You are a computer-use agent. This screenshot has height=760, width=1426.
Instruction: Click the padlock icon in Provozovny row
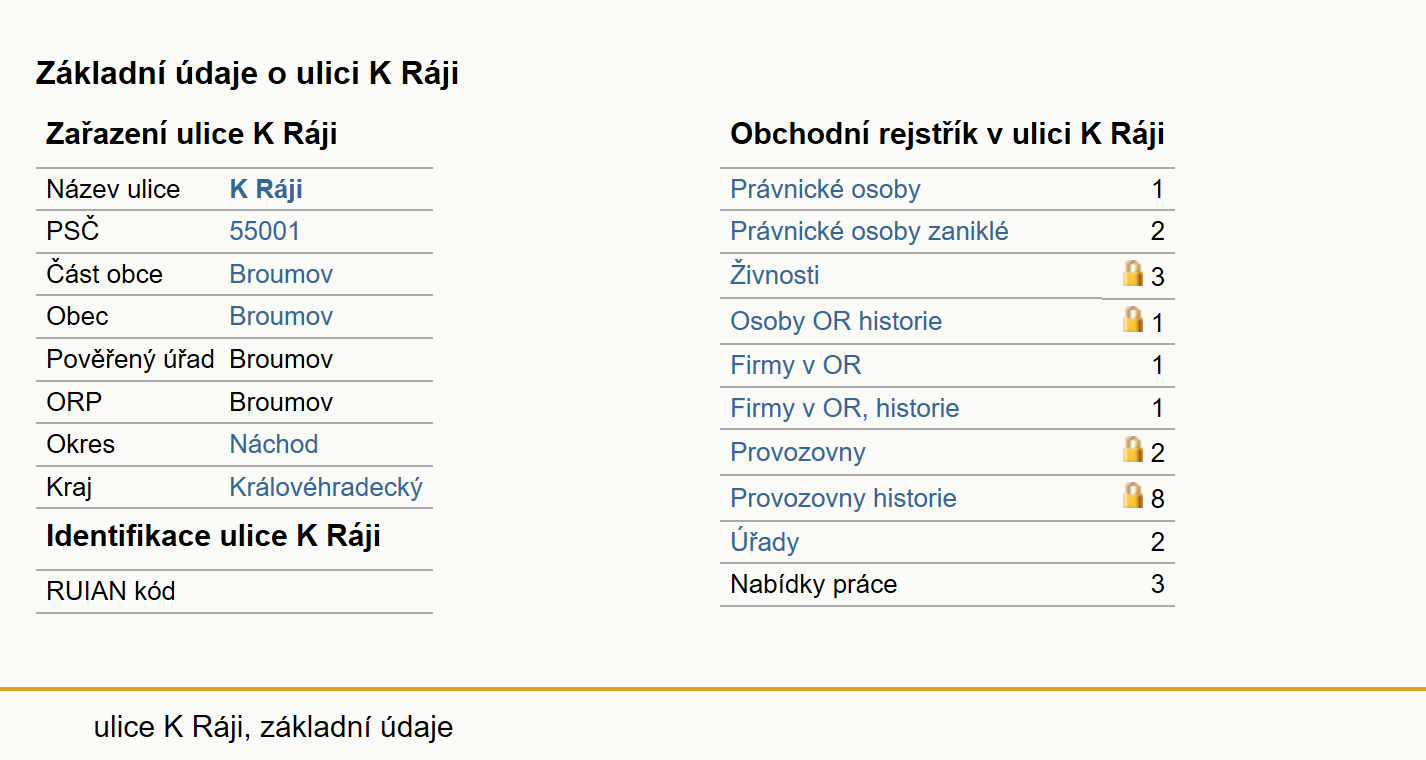[1132, 449]
